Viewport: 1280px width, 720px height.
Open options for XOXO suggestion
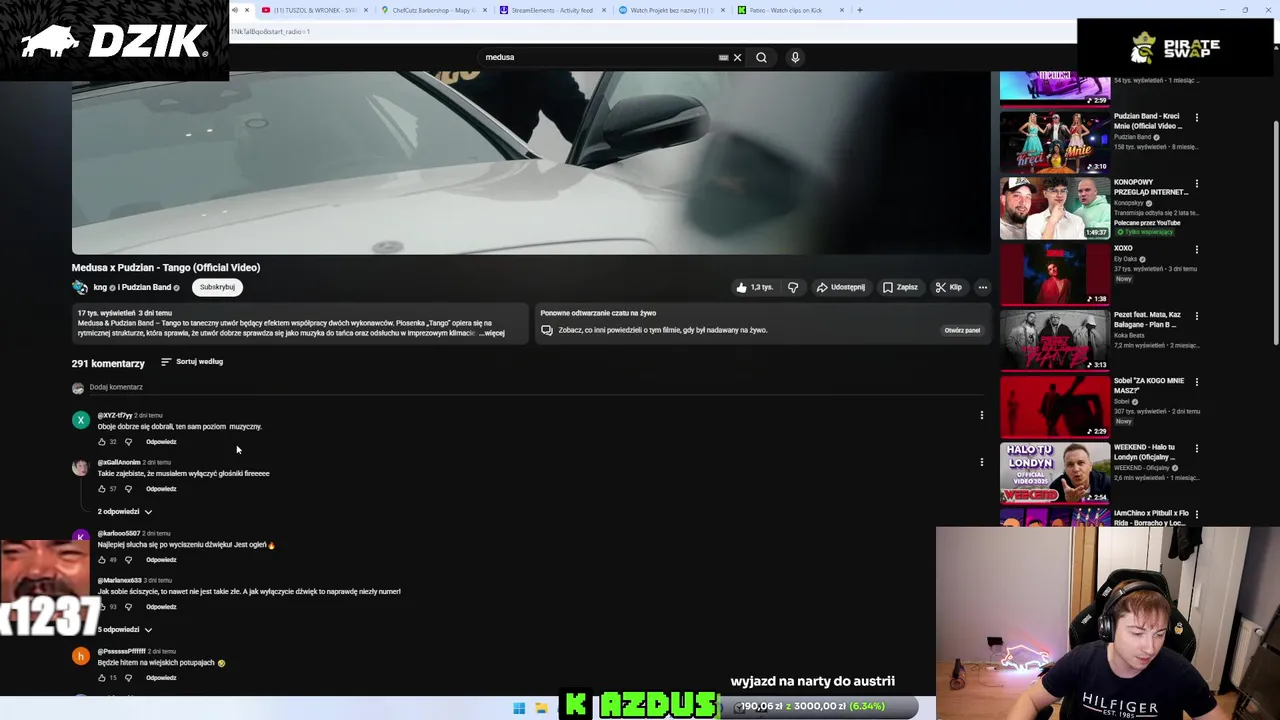1196,250
